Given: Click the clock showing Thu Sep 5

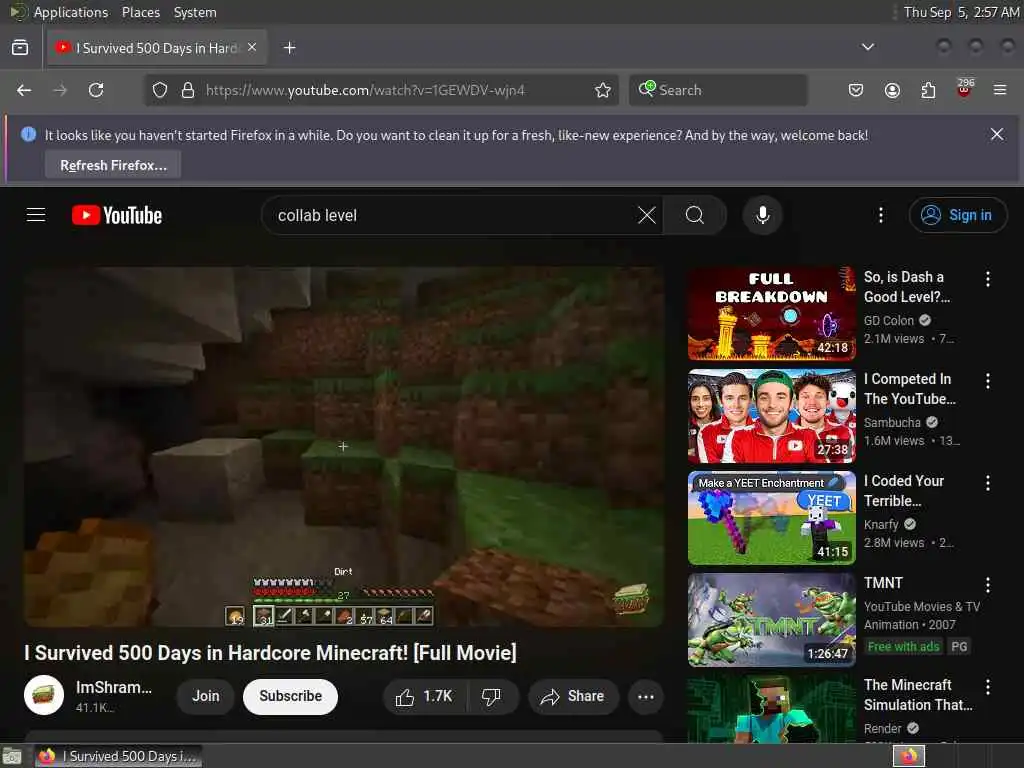Looking at the screenshot, I should click(x=961, y=12).
